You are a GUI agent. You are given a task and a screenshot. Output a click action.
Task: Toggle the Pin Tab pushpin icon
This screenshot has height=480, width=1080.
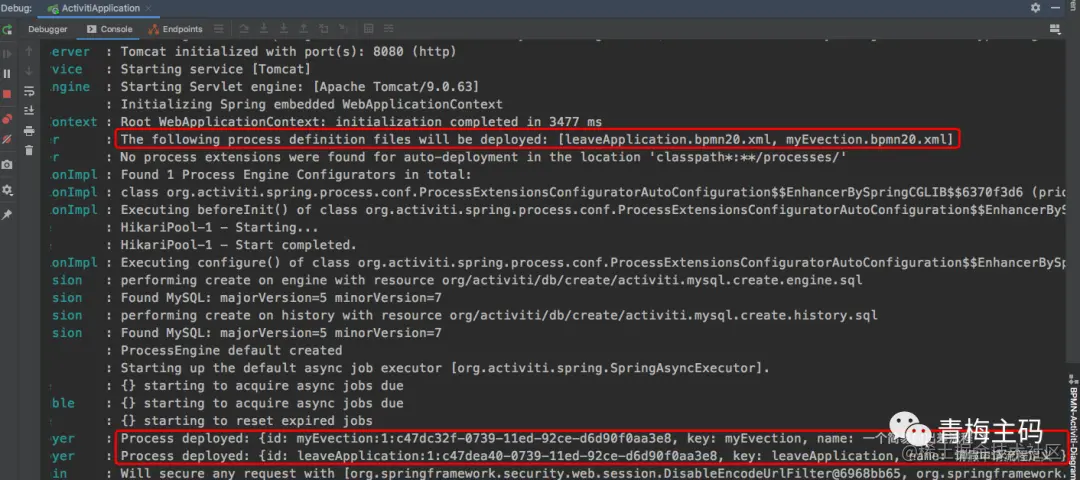[7, 215]
